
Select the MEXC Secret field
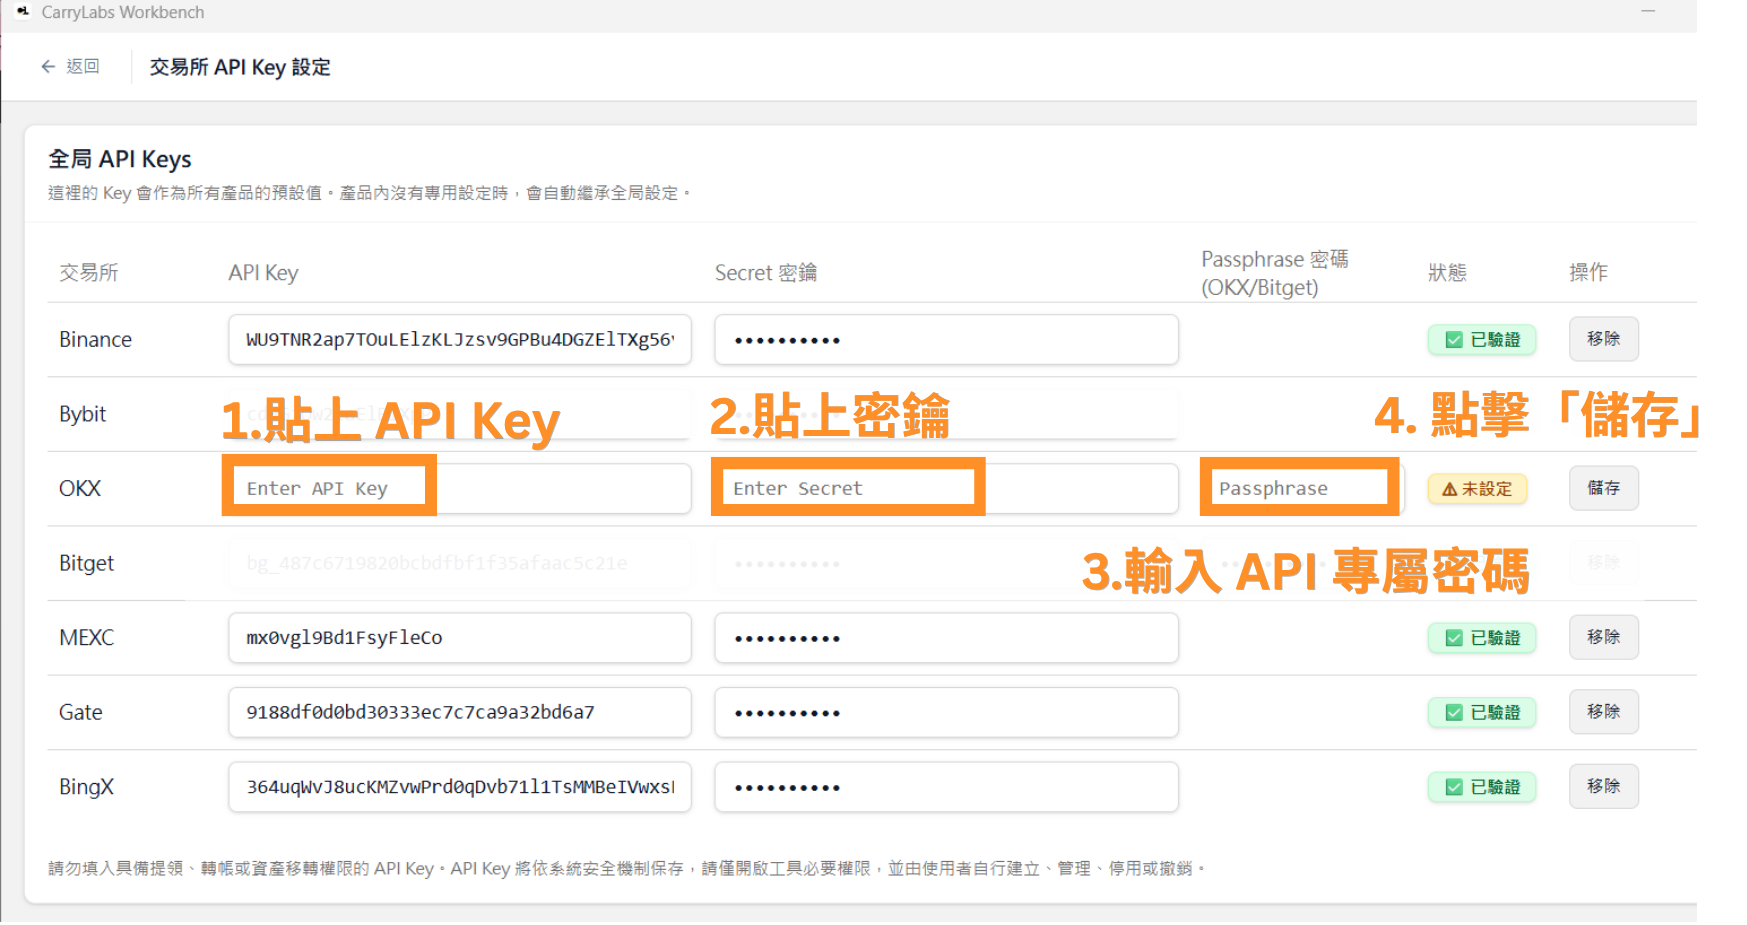coord(946,638)
